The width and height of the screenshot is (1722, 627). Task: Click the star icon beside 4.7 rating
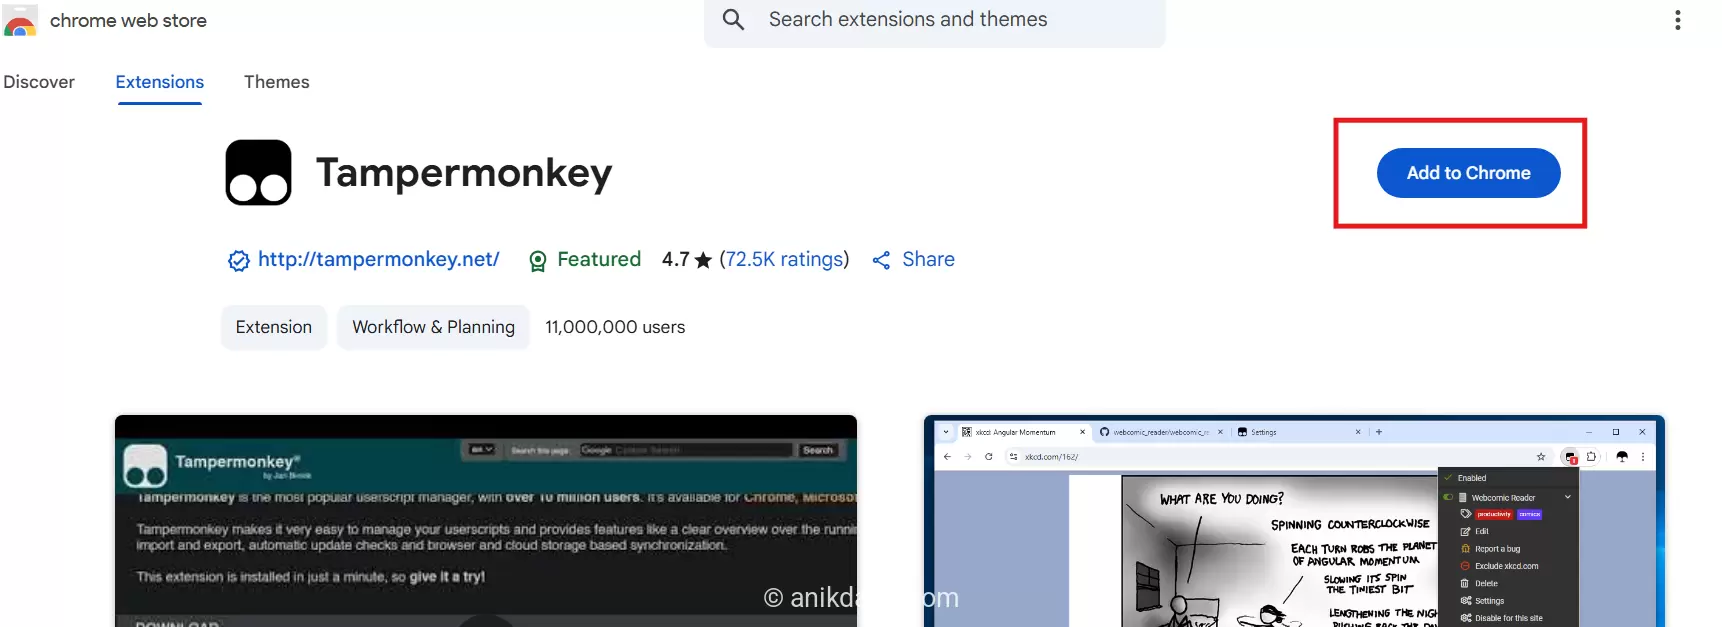703,260
